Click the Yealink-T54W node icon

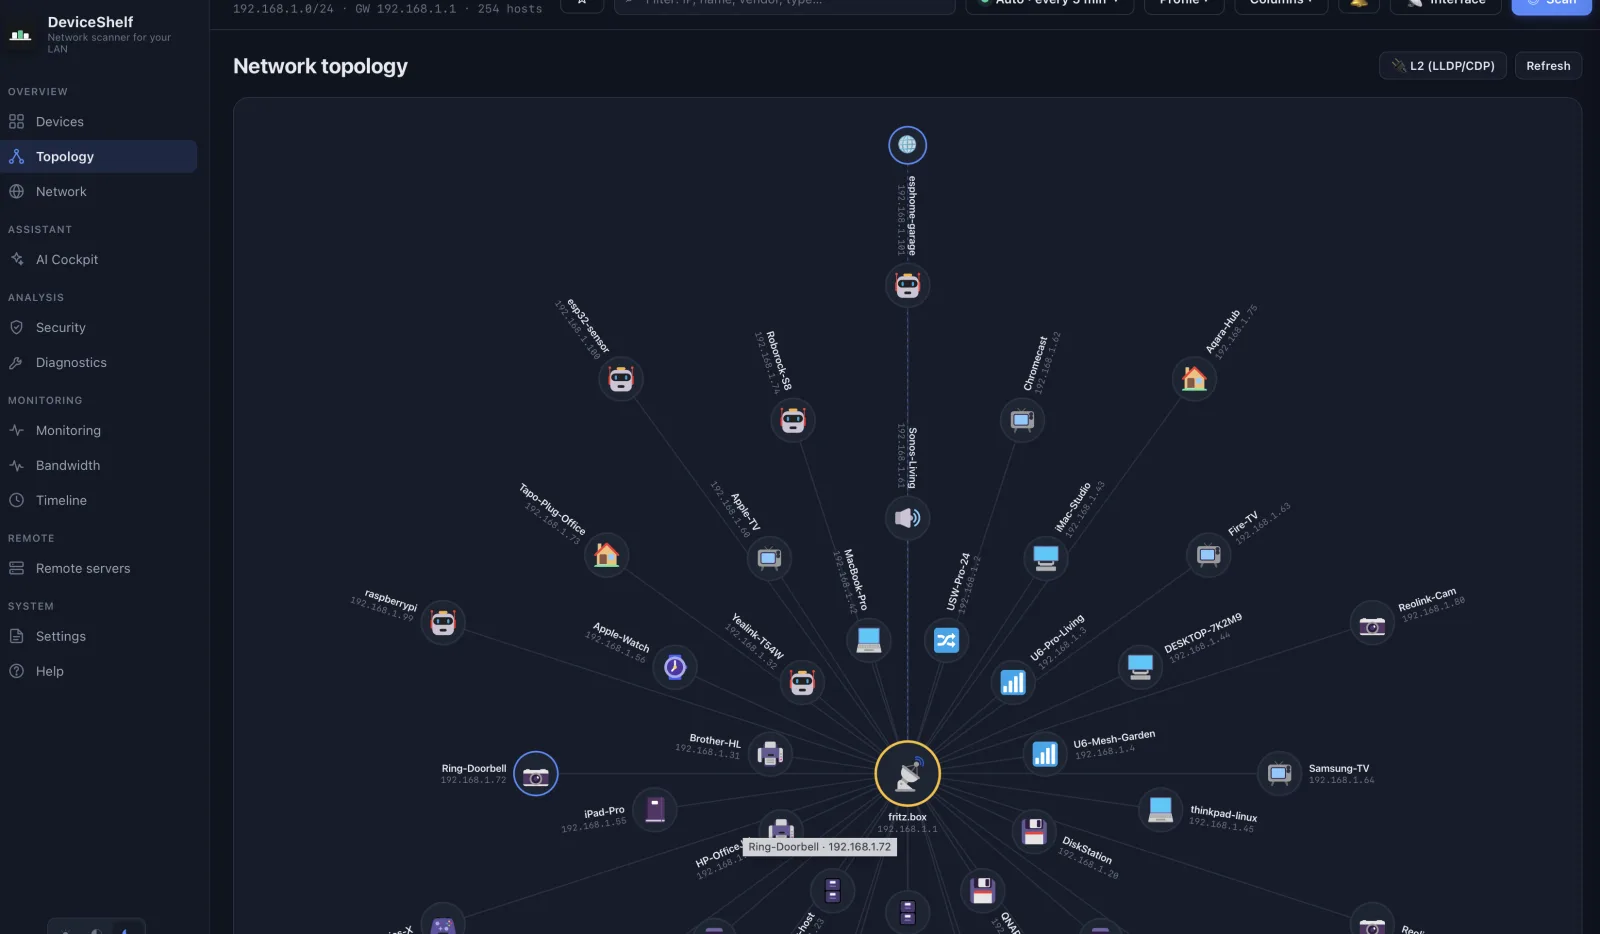[x=802, y=683]
